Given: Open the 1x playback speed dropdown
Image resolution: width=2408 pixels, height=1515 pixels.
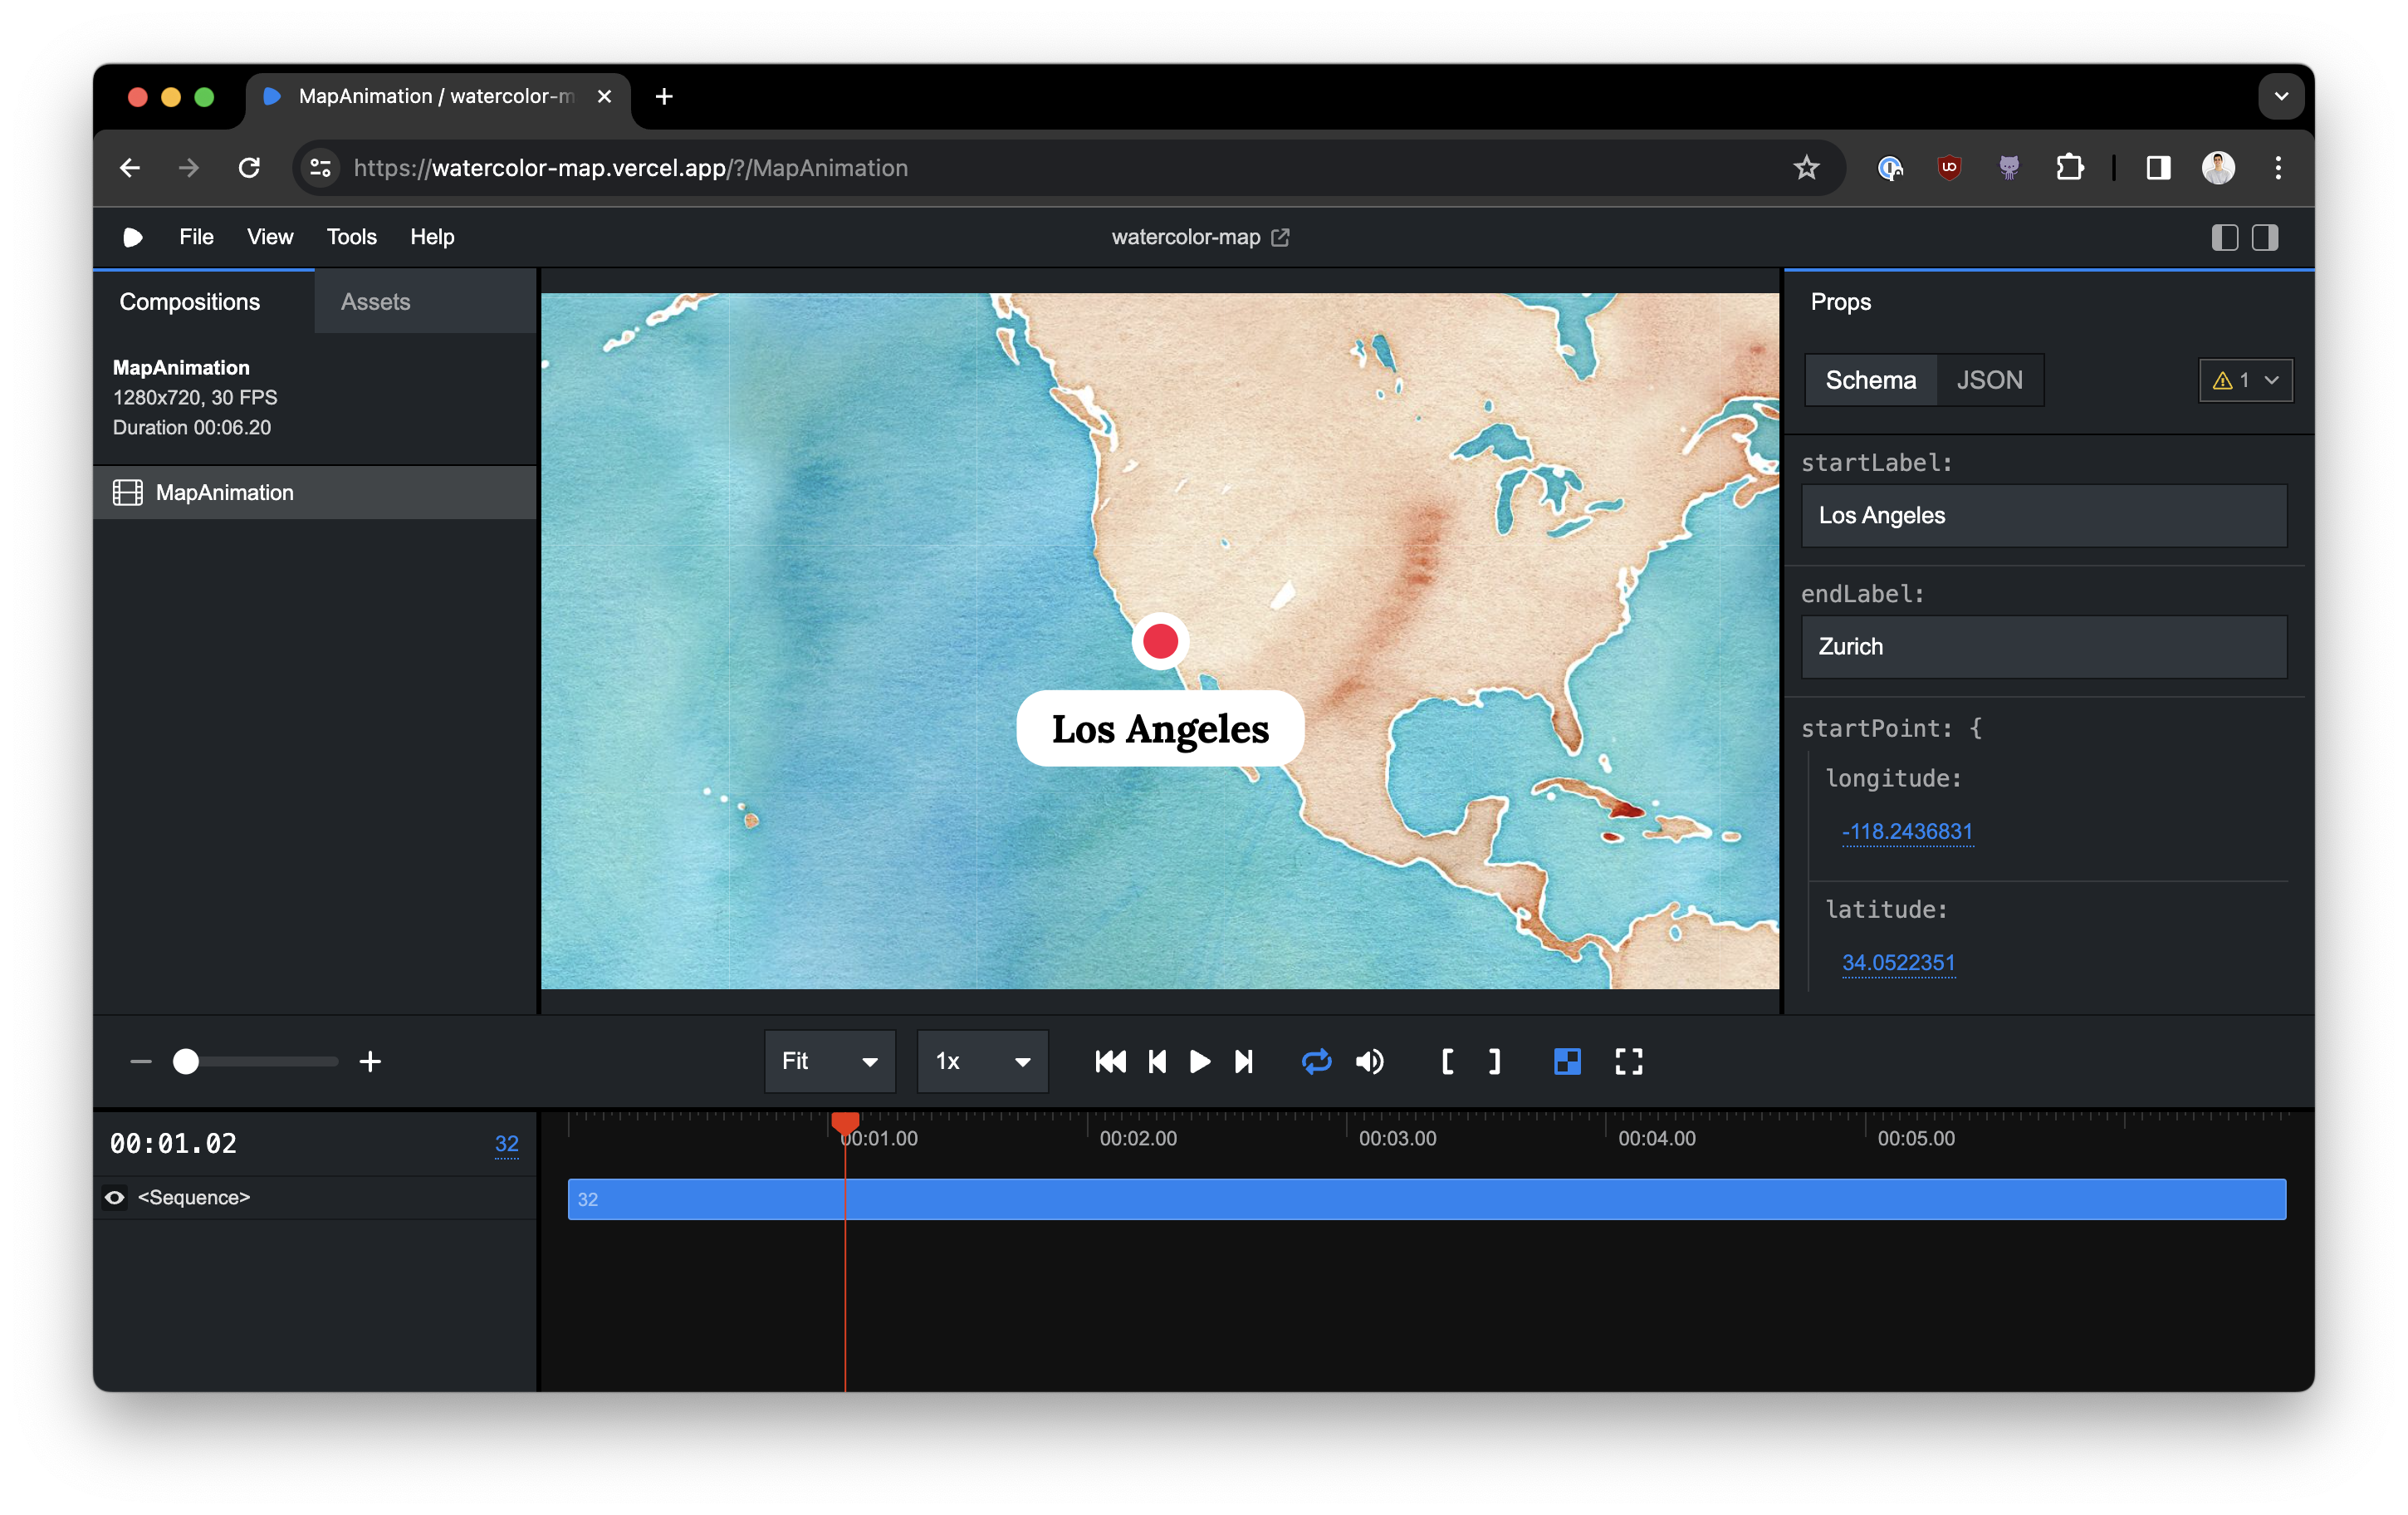Looking at the screenshot, I should coord(982,1061).
